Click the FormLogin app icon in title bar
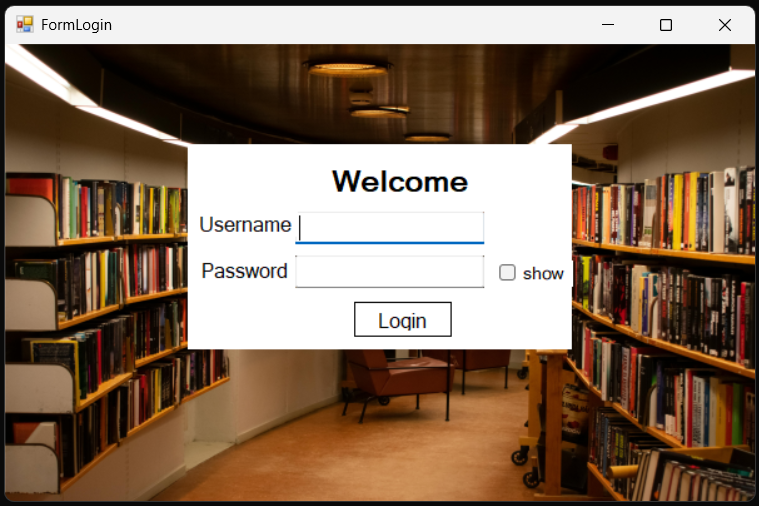 pyautogui.click(x=24, y=24)
